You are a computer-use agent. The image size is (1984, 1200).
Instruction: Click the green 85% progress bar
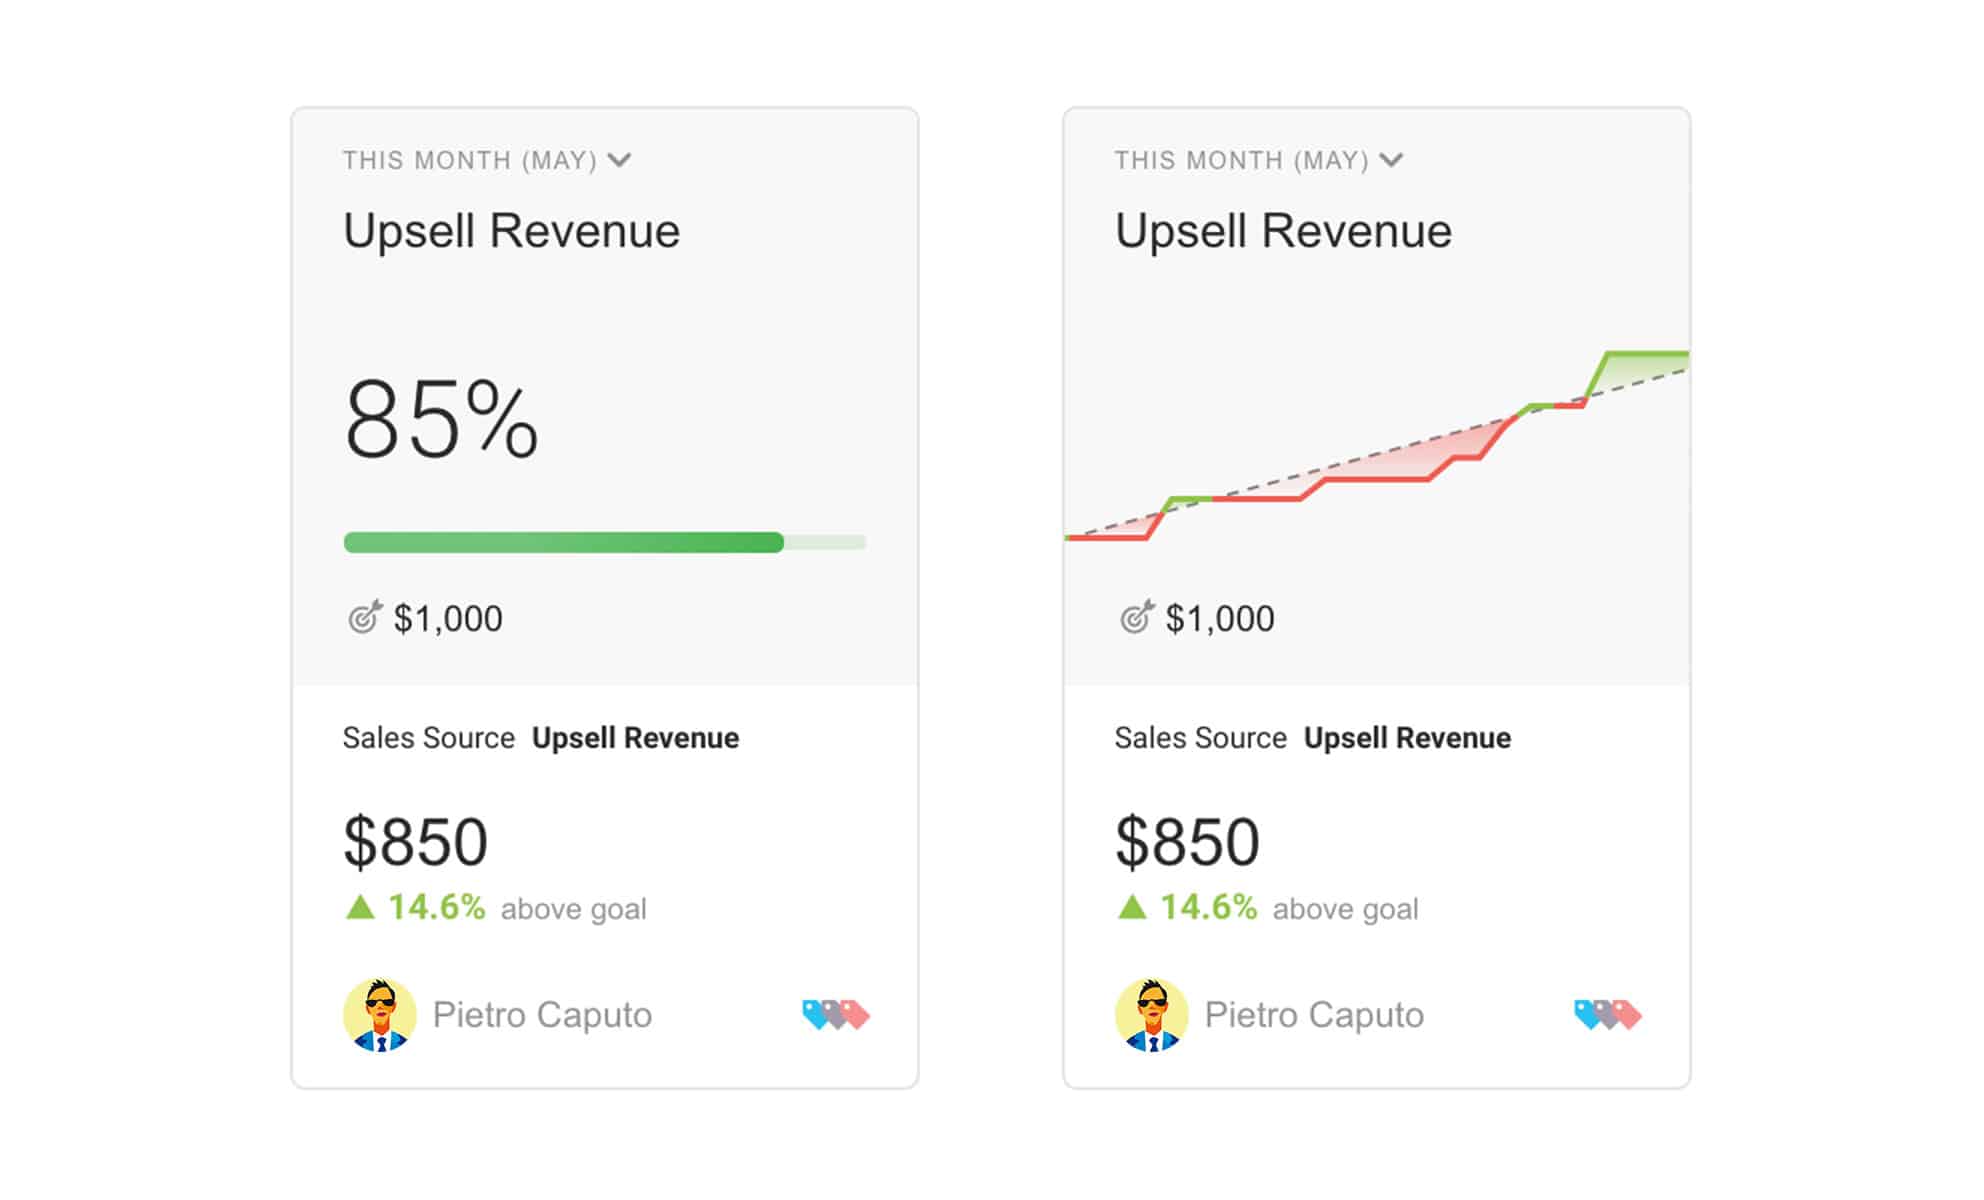(x=564, y=542)
